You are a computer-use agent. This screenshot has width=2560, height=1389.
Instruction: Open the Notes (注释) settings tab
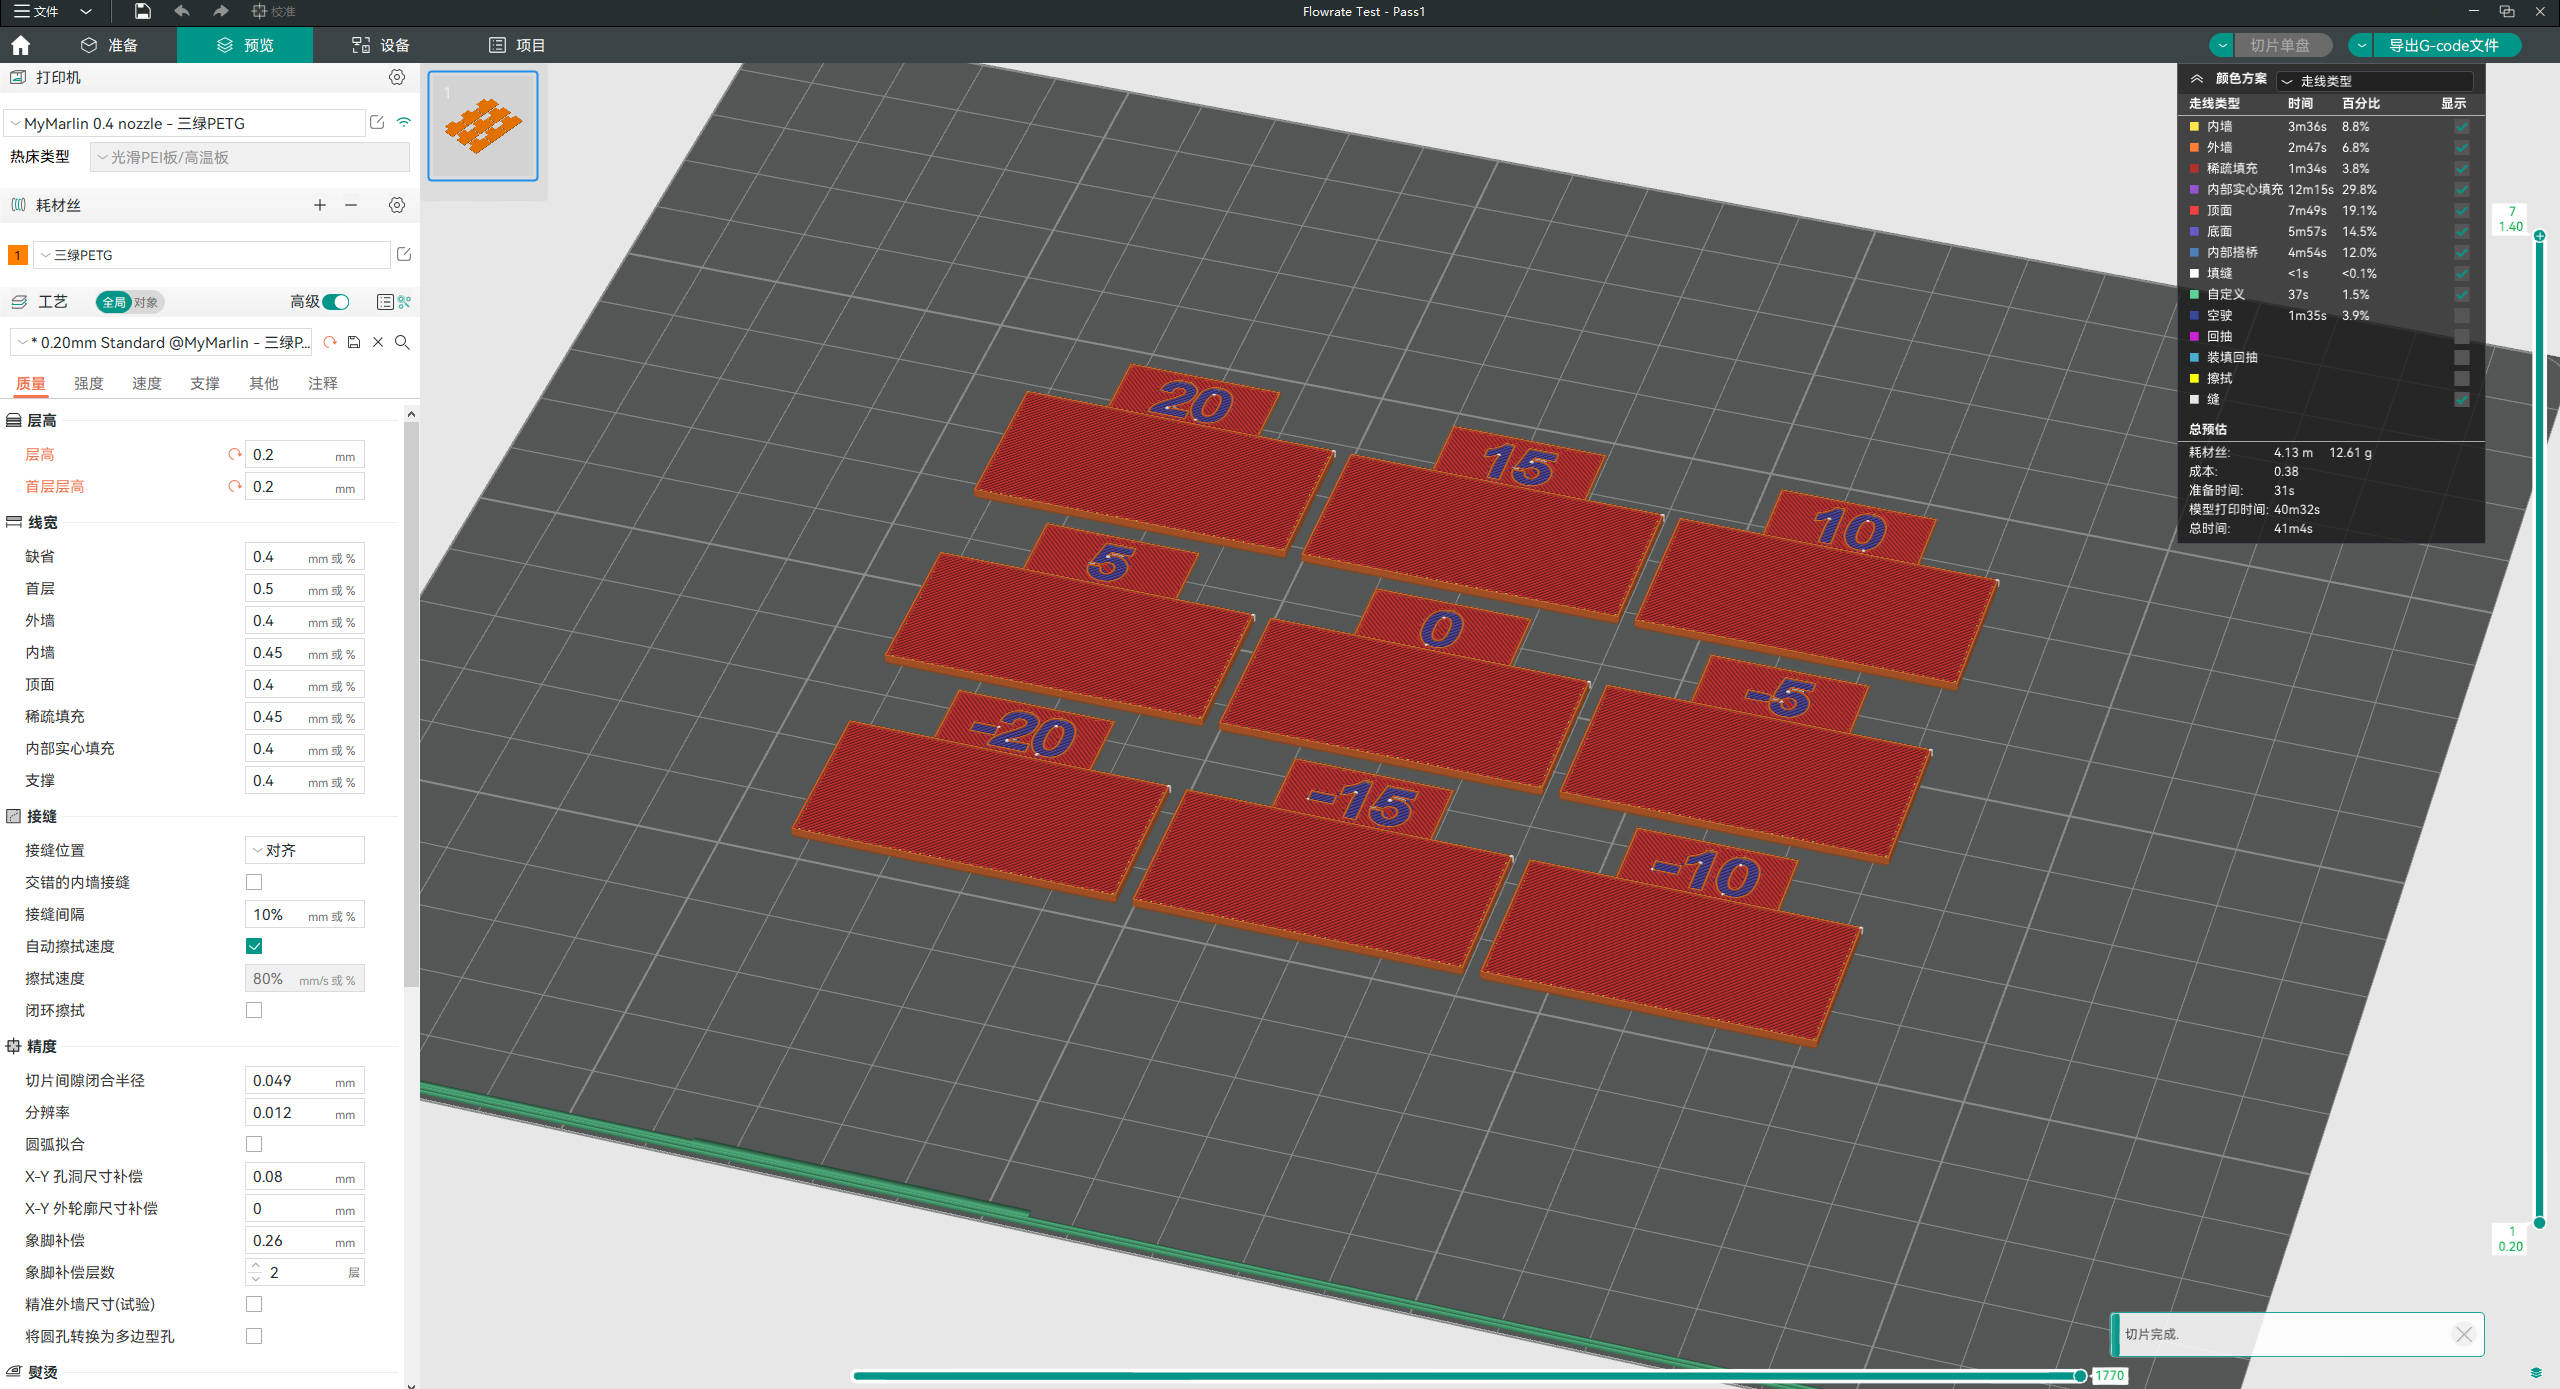(x=322, y=383)
